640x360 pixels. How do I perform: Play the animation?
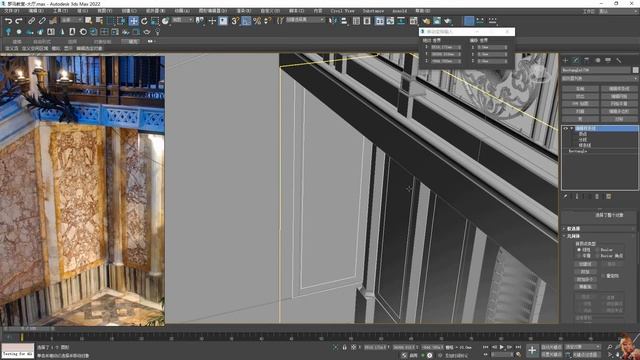[x=502, y=347]
